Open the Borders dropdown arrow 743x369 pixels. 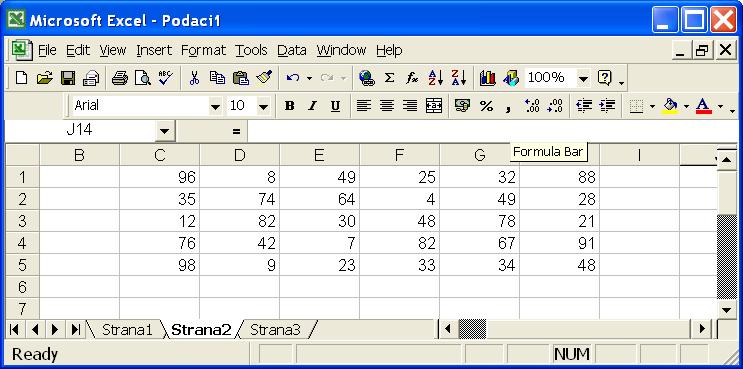pyautogui.click(x=652, y=107)
